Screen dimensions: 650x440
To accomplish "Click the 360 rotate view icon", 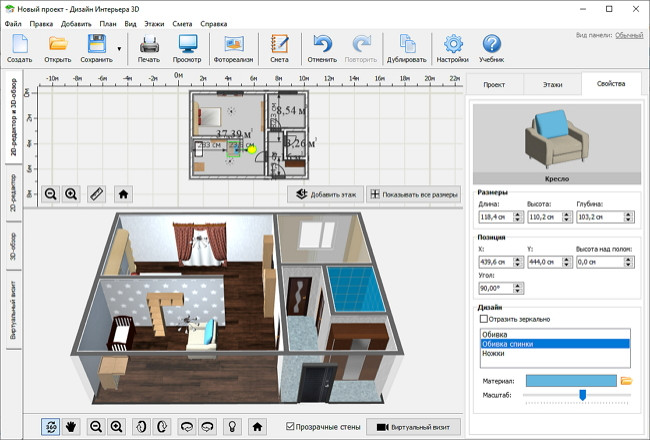I will click(x=51, y=426).
